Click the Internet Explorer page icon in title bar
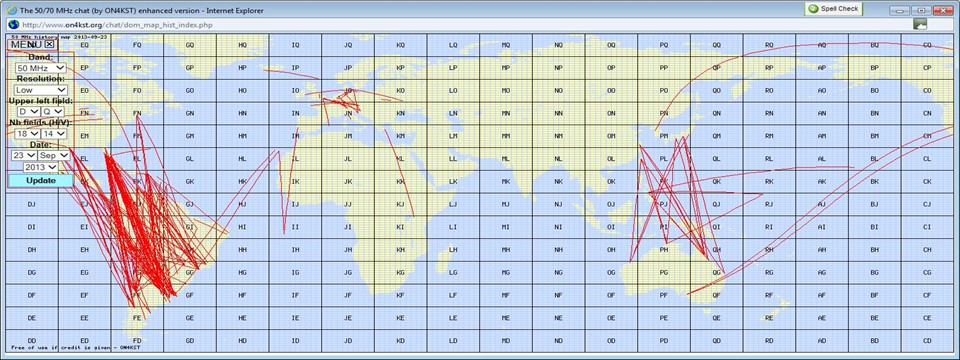 click(x=13, y=9)
